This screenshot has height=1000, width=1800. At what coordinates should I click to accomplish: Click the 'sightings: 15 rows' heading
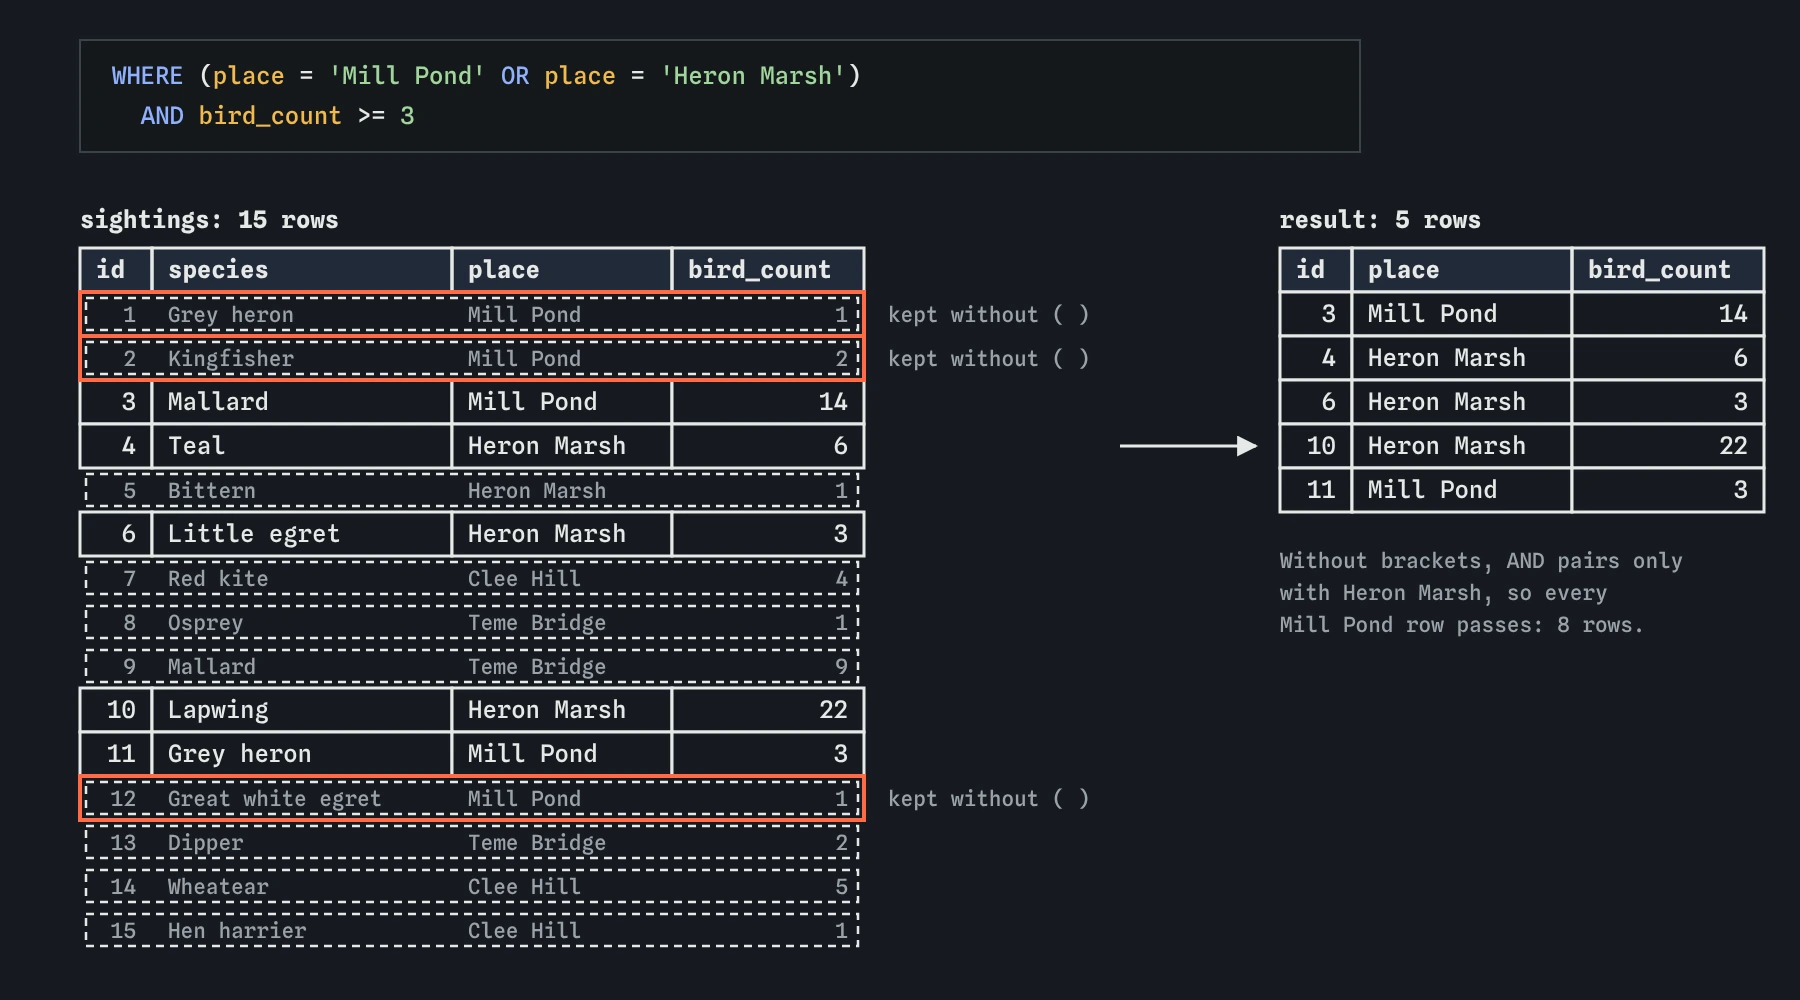pyautogui.click(x=209, y=220)
